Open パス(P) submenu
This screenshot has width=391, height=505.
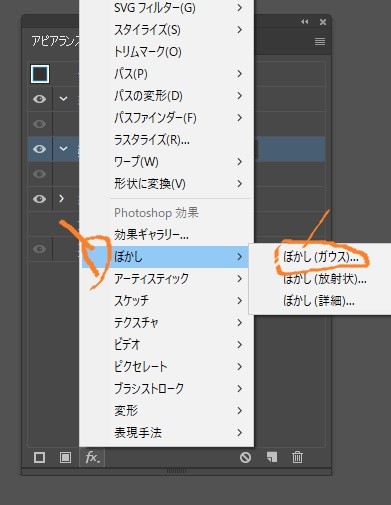[166, 74]
